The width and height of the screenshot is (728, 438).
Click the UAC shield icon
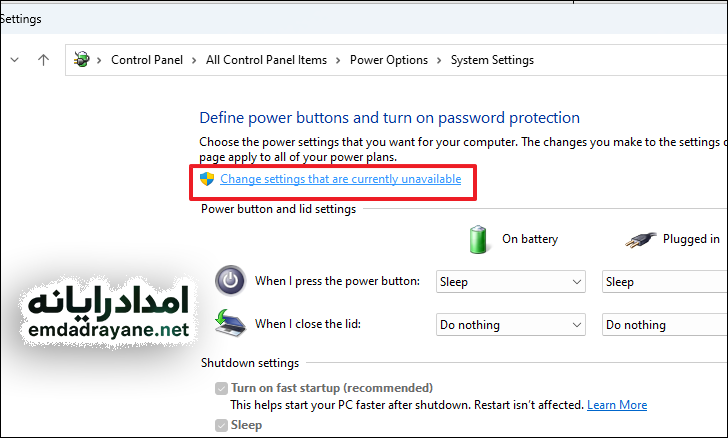point(207,179)
